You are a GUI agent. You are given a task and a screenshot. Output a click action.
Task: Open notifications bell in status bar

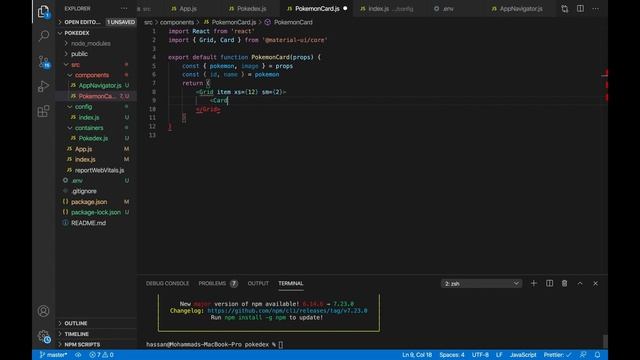(x=598, y=355)
